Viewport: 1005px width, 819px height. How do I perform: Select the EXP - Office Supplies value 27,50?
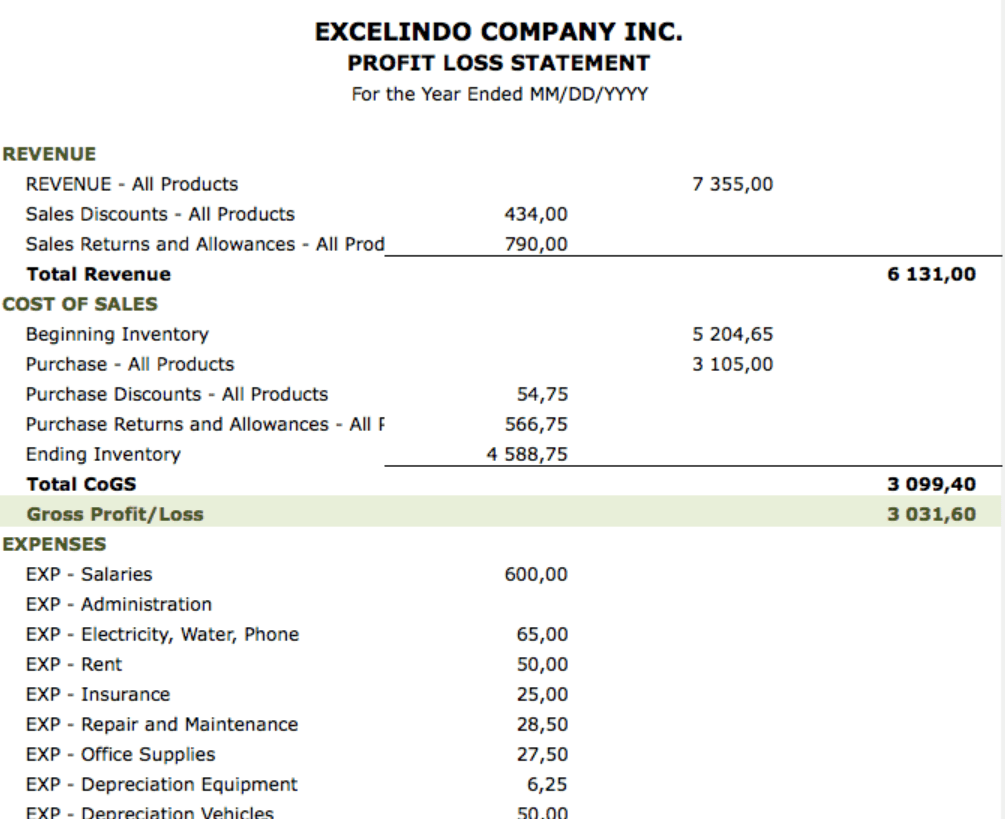[x=543, y=754]
